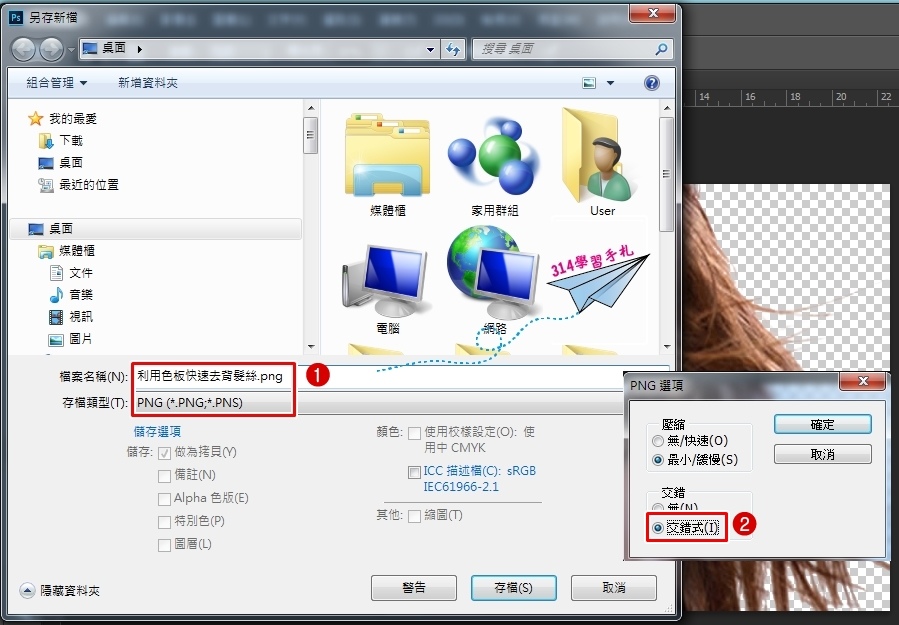The image size is (899, 625).
Task: Toggle the 做為拷貝 checkbox
Action: tap(165, 453)
